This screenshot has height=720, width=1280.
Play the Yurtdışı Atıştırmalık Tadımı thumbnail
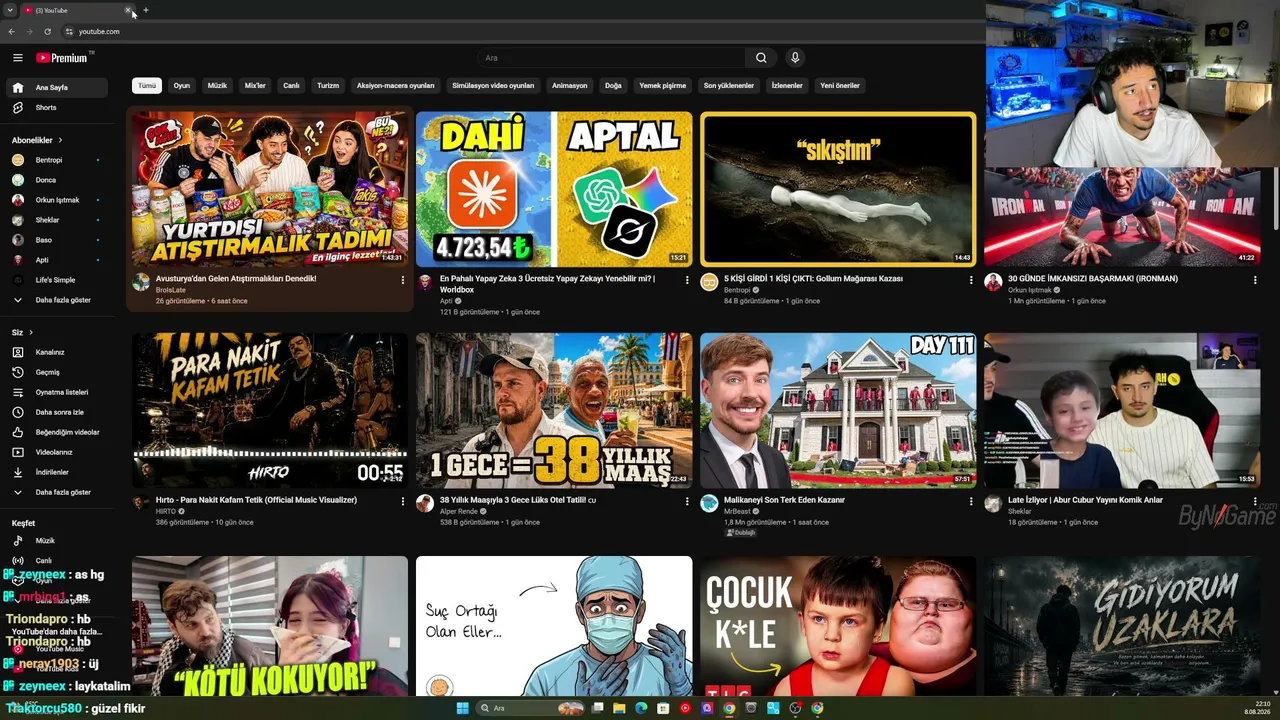coord(270,188)
